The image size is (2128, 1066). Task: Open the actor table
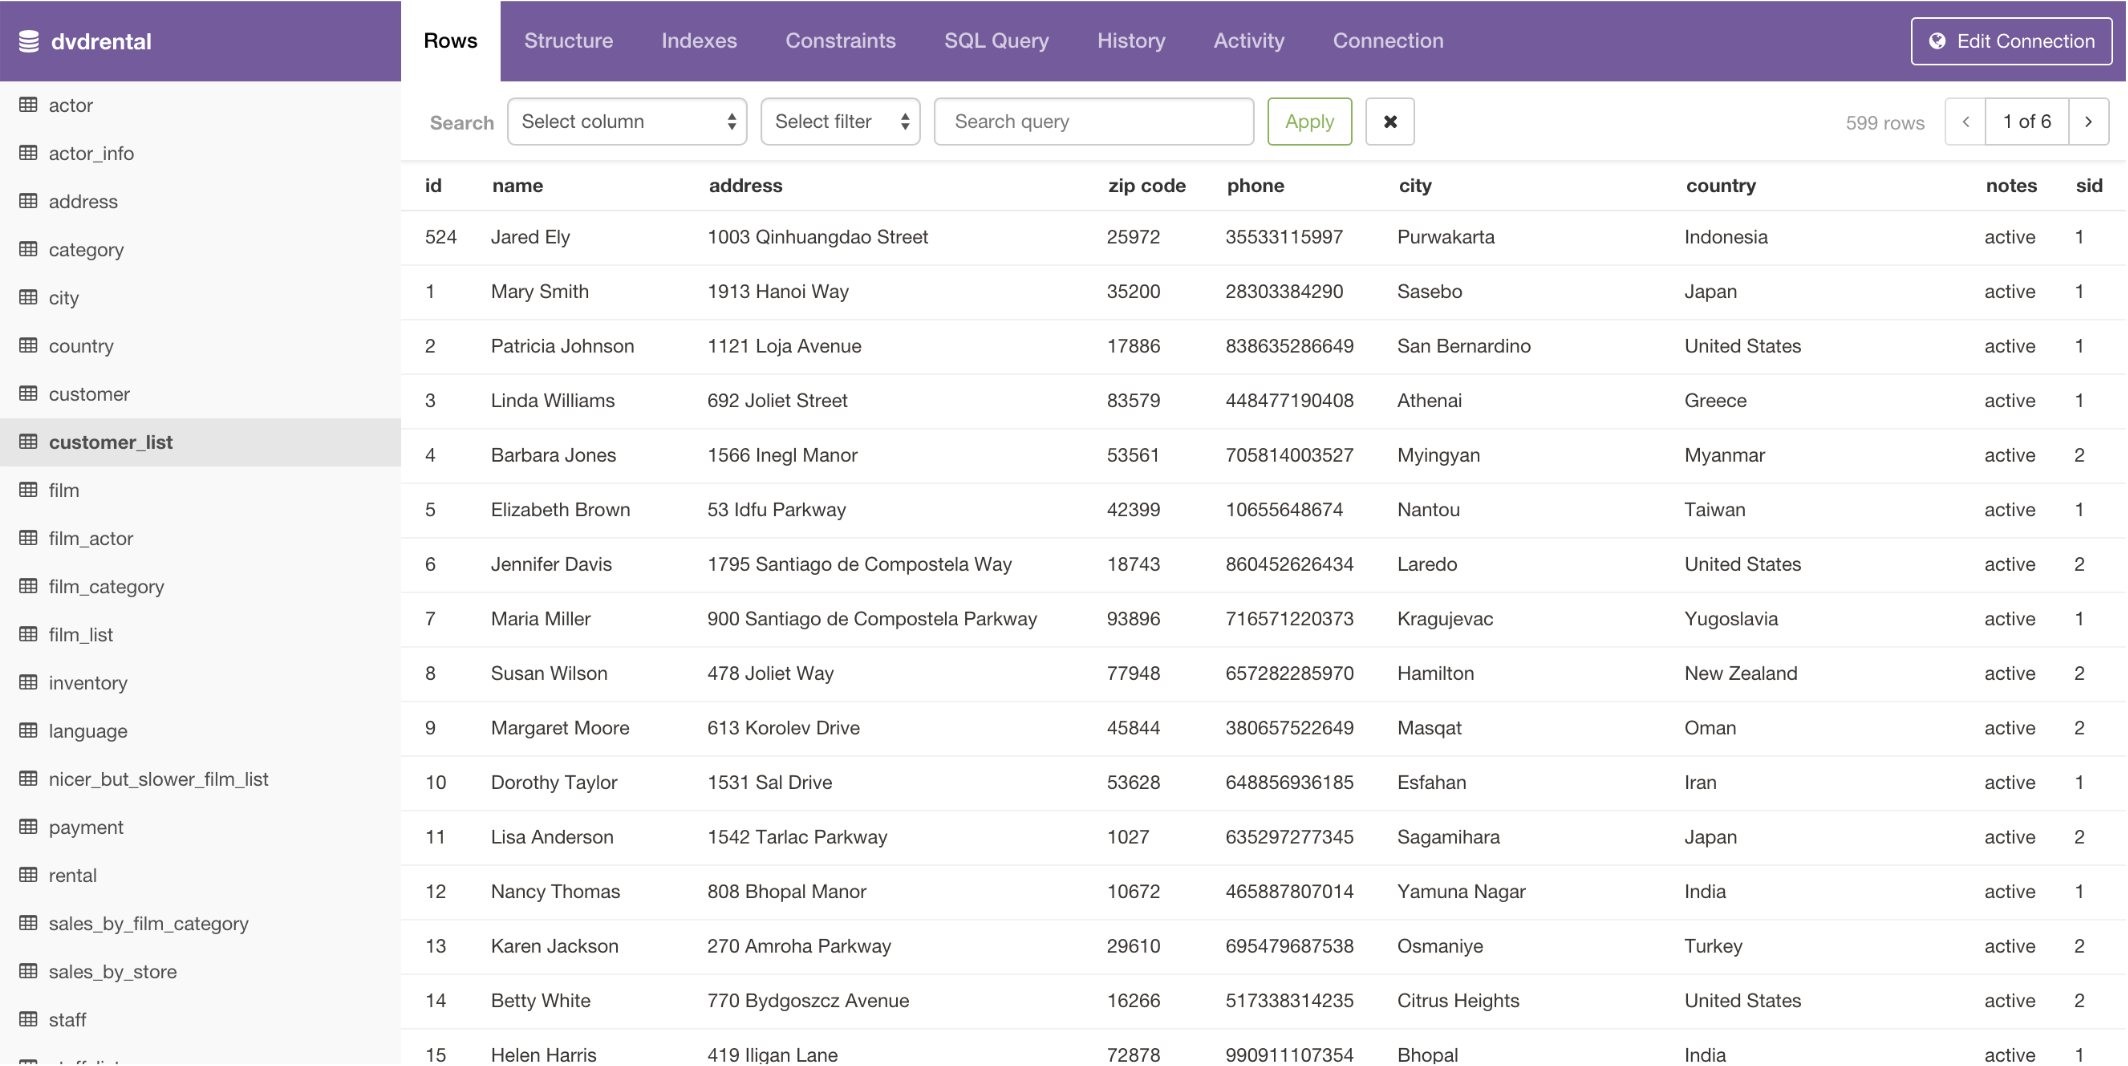click(x=200, y=105)
